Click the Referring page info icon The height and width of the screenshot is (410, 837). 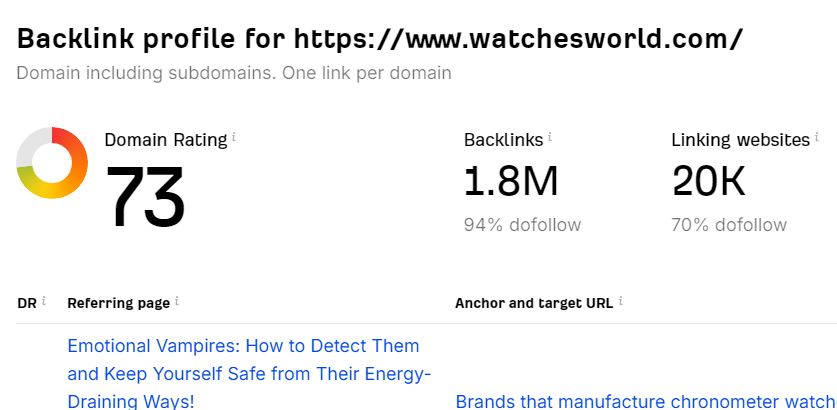(x=177, y=301)
